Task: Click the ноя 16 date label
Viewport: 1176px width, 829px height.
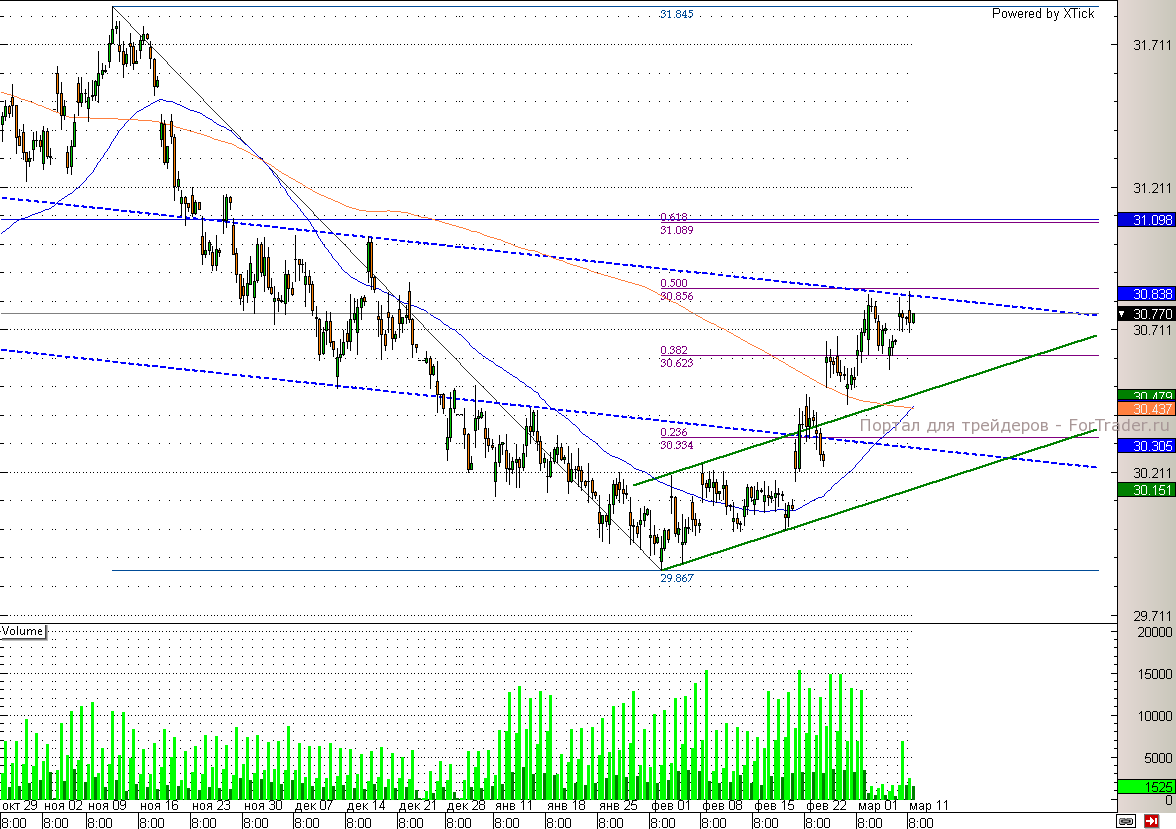Action: 159,806
